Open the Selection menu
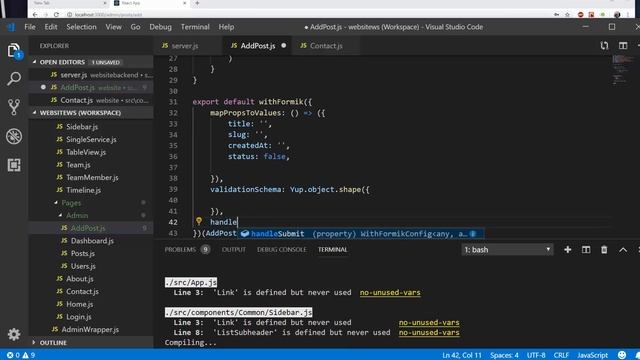The image size is (640, 360). pyautogui.click(x=81, y=27)
